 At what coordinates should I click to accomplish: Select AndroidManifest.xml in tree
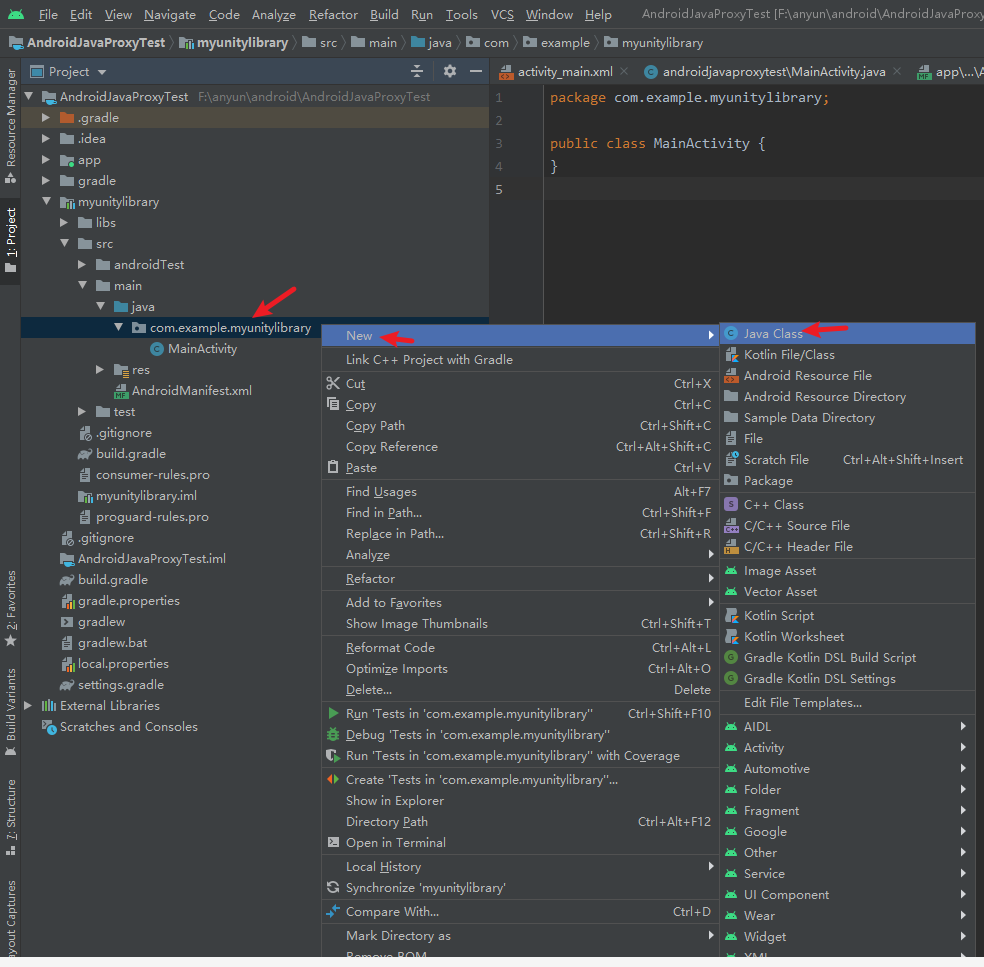191,390
